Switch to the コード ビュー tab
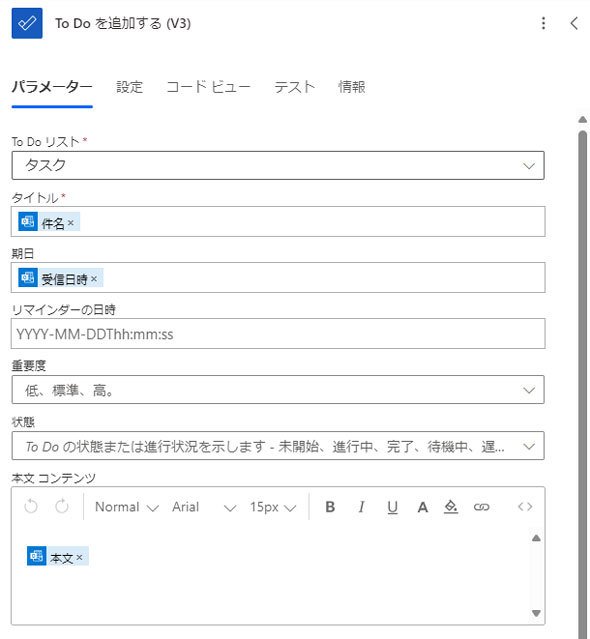Screen dimensions: 590x639 (x=209, y=87)
